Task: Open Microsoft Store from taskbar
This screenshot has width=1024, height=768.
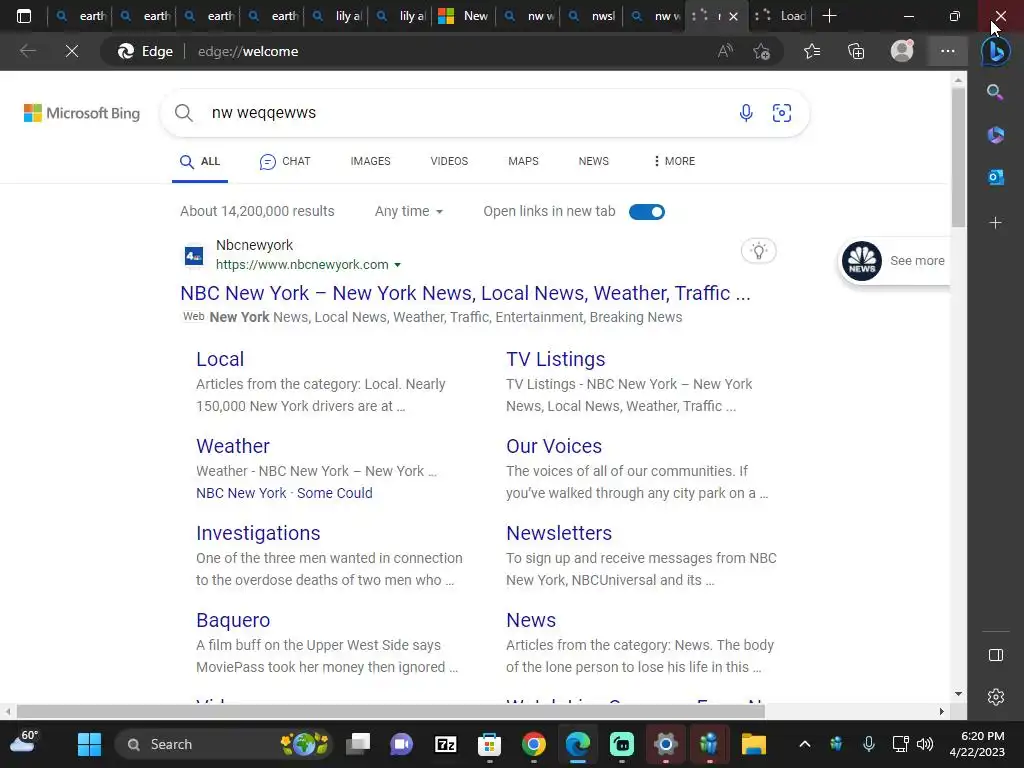Action: [x=489, y=744]
